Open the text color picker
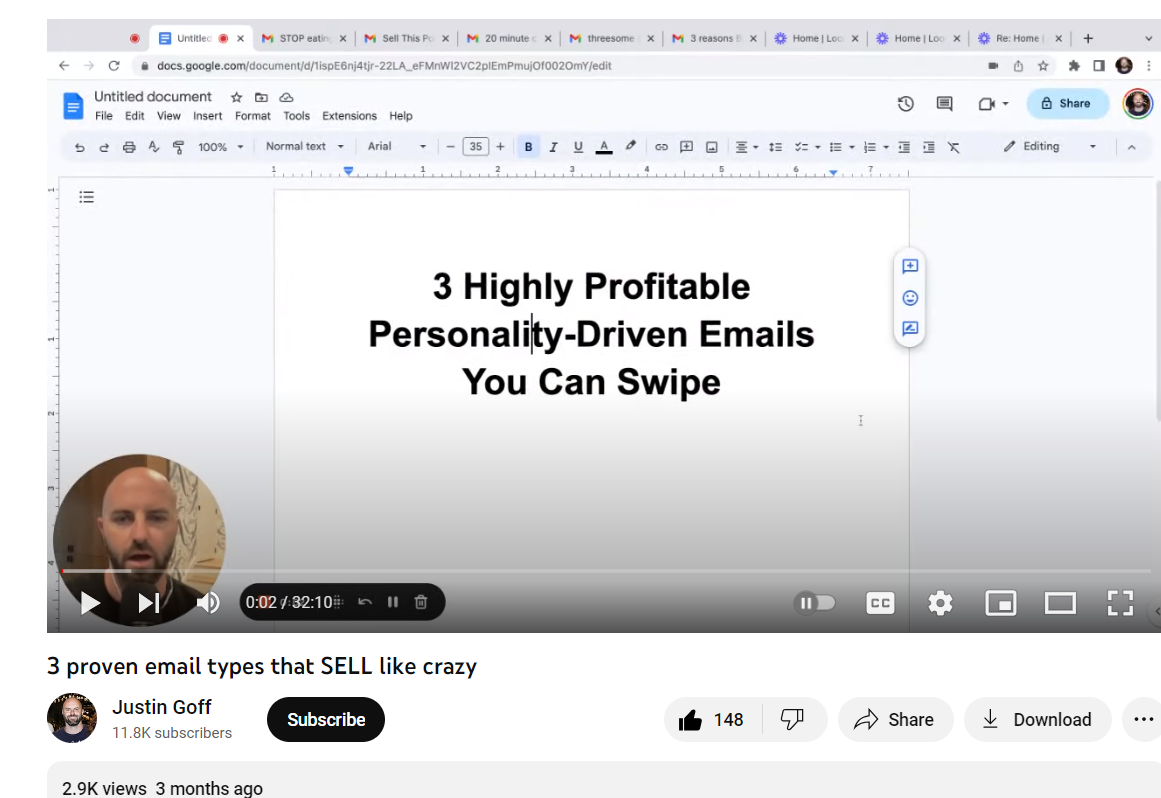The image size is (1161, 798). (603, 146)
